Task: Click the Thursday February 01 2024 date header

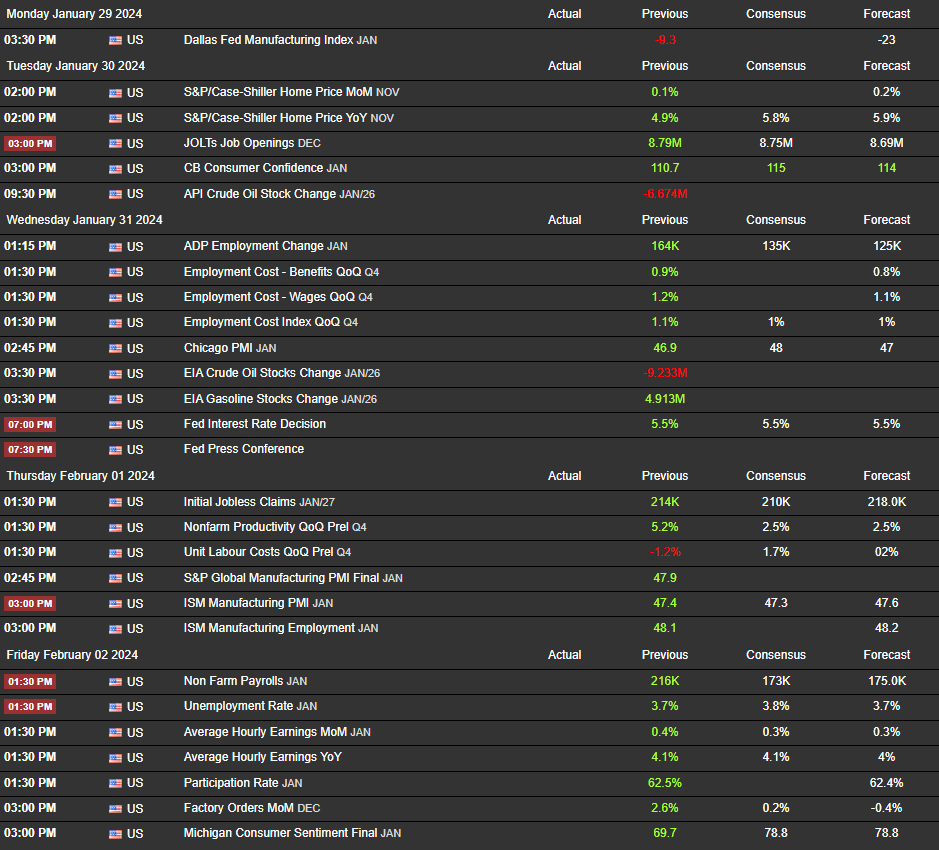Action: (x=81, y=476)
